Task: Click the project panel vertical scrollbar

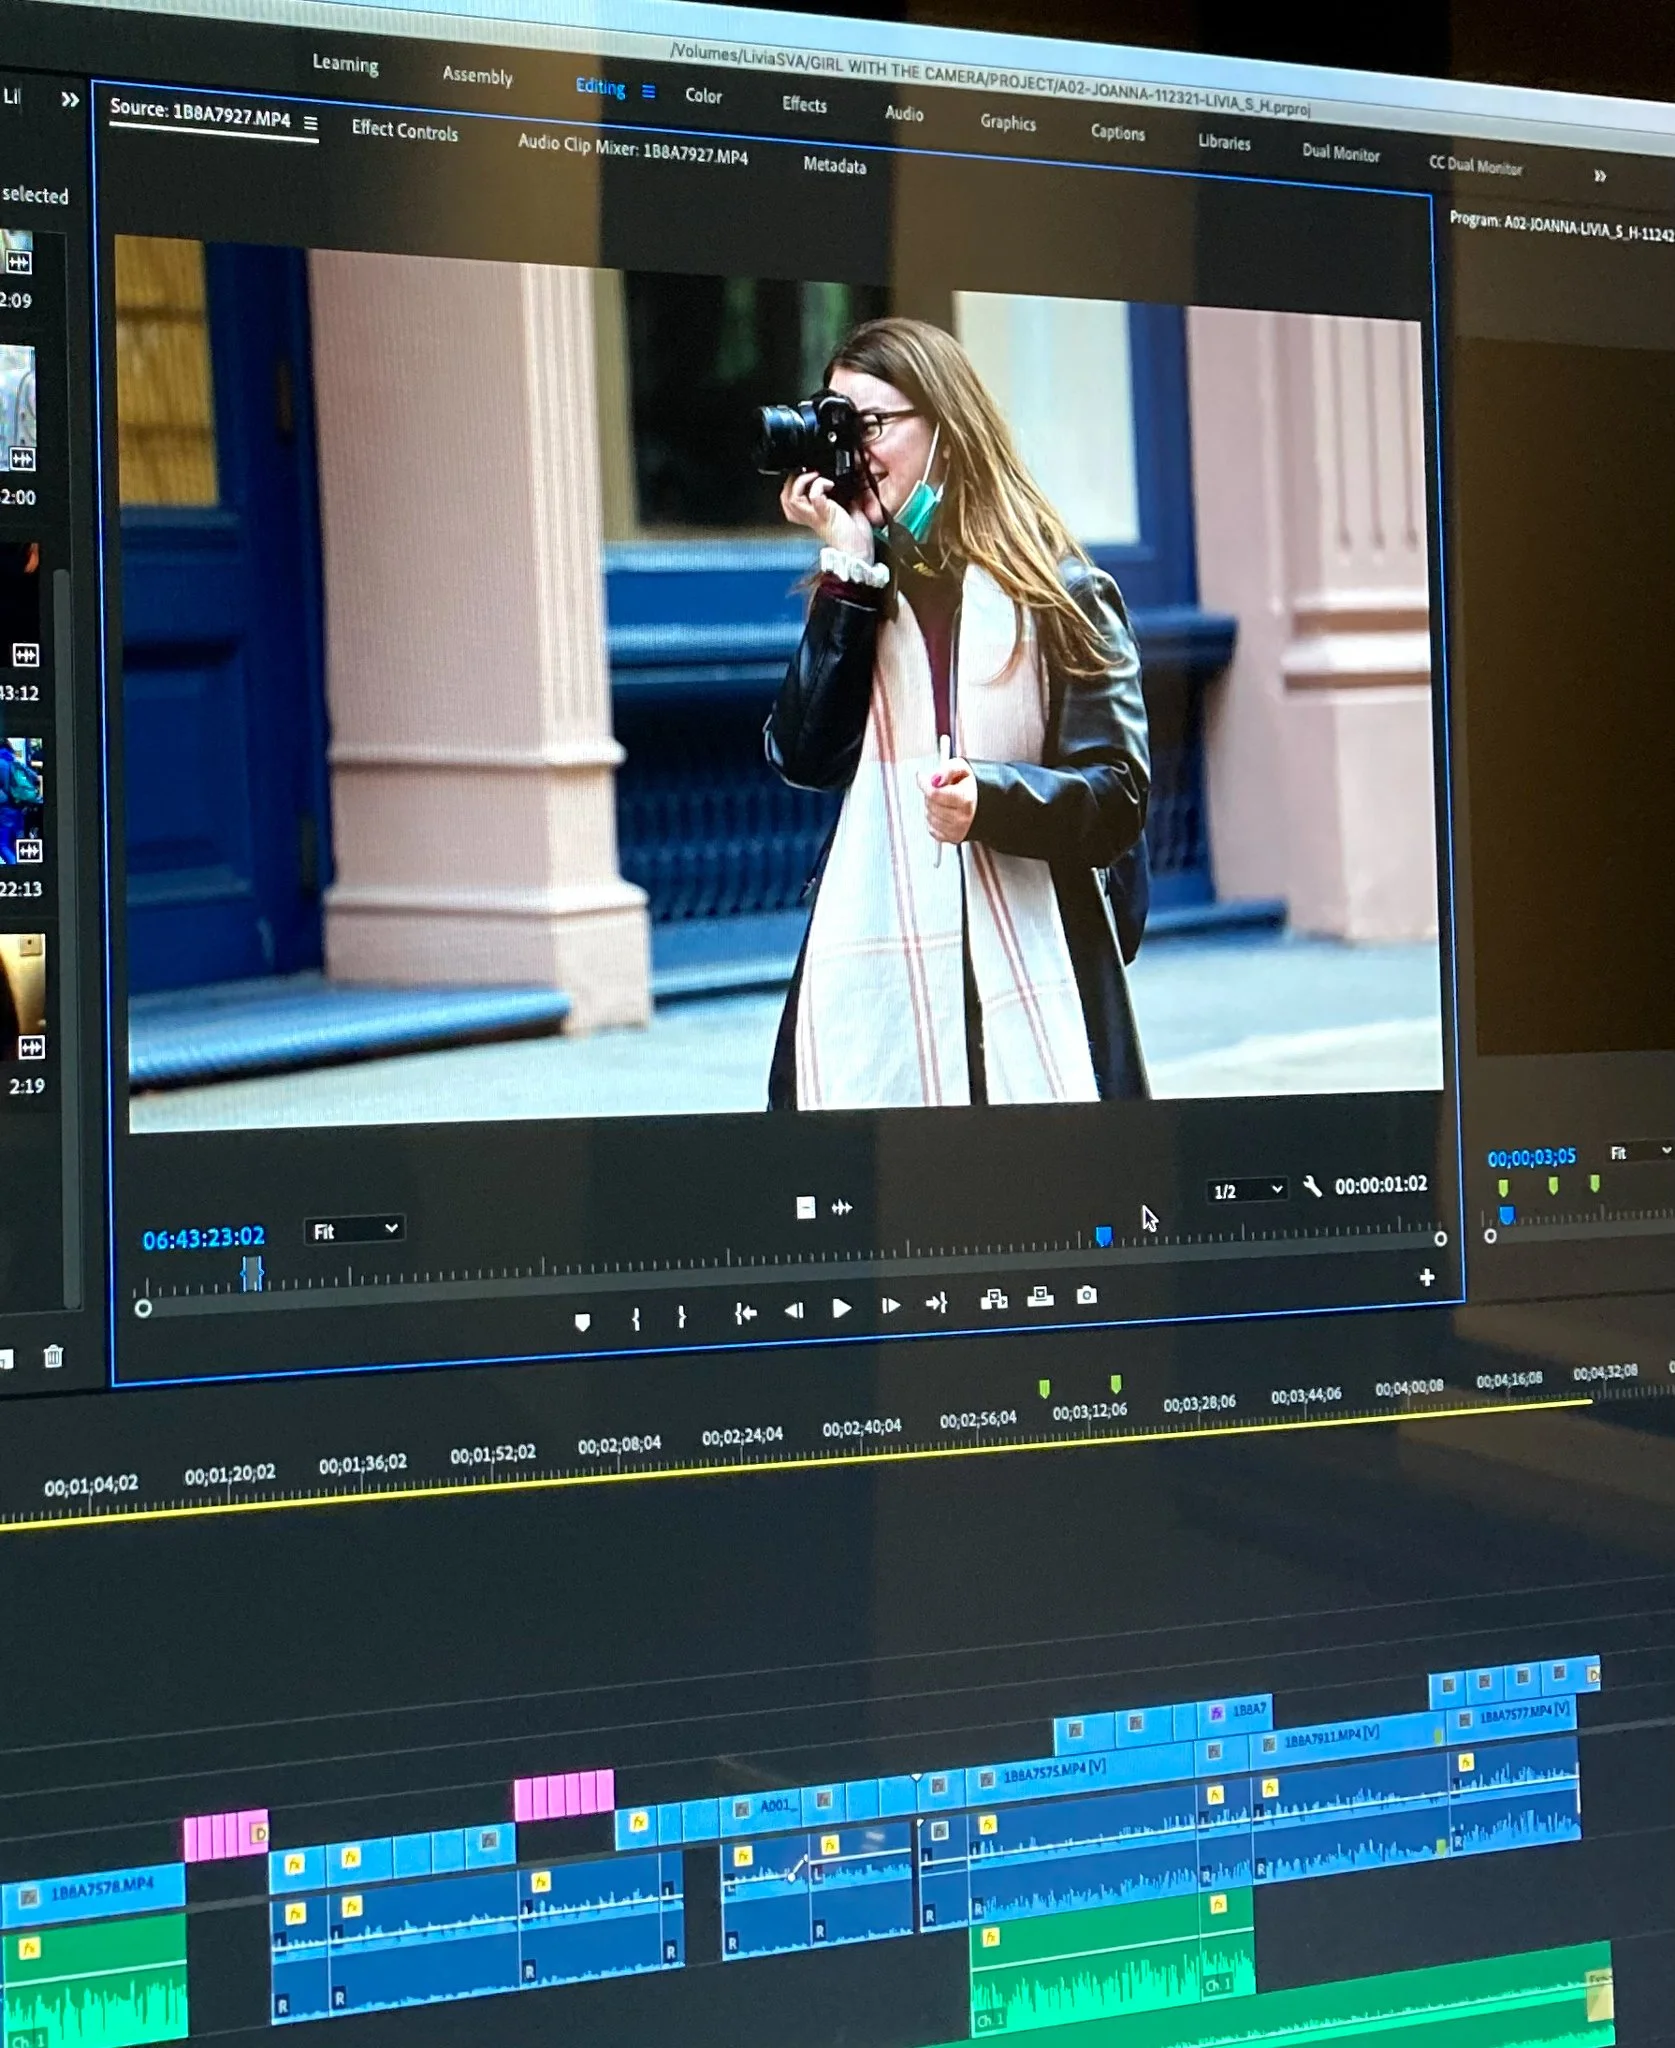Action: [67, 935]
